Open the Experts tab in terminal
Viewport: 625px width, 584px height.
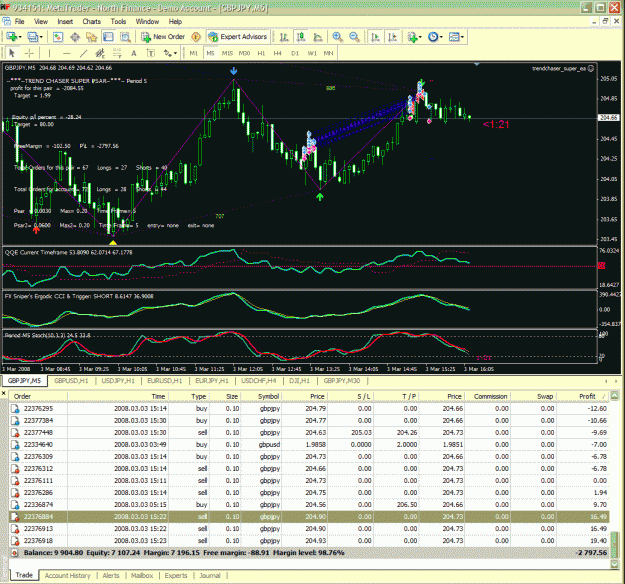pyautogui.click(x=176, y=576)
